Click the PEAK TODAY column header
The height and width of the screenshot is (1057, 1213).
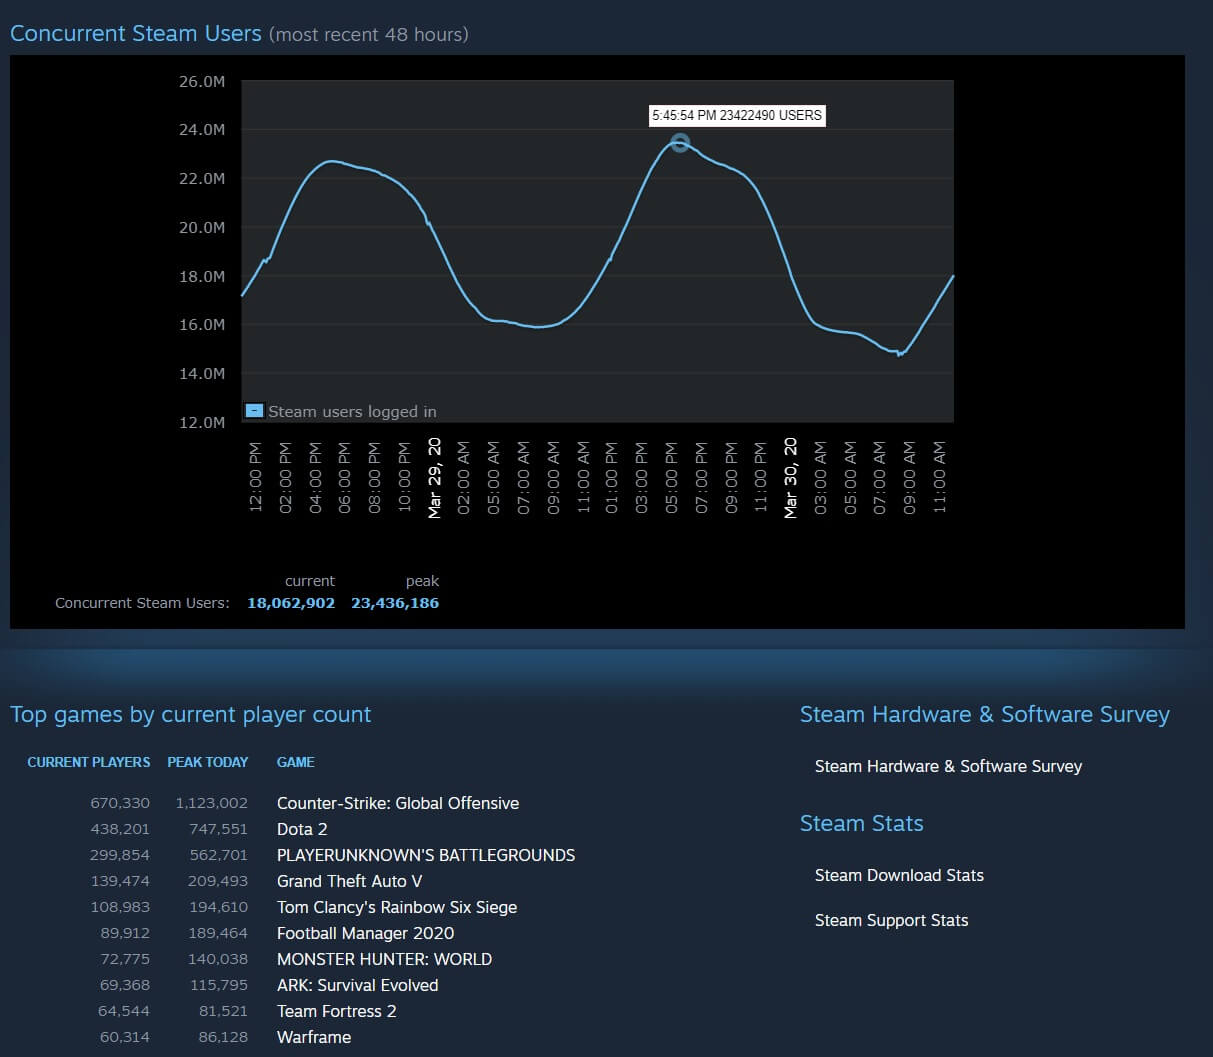pyautogui.click(x=207, y=762)
